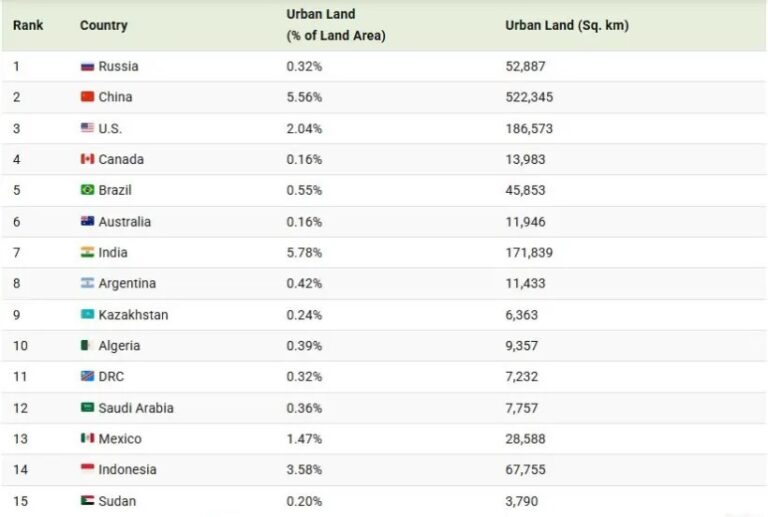The height and width of the screenshot is (517, 768).
Task: Click the Saudi Arabia flag icon
Action: point(87,407)
